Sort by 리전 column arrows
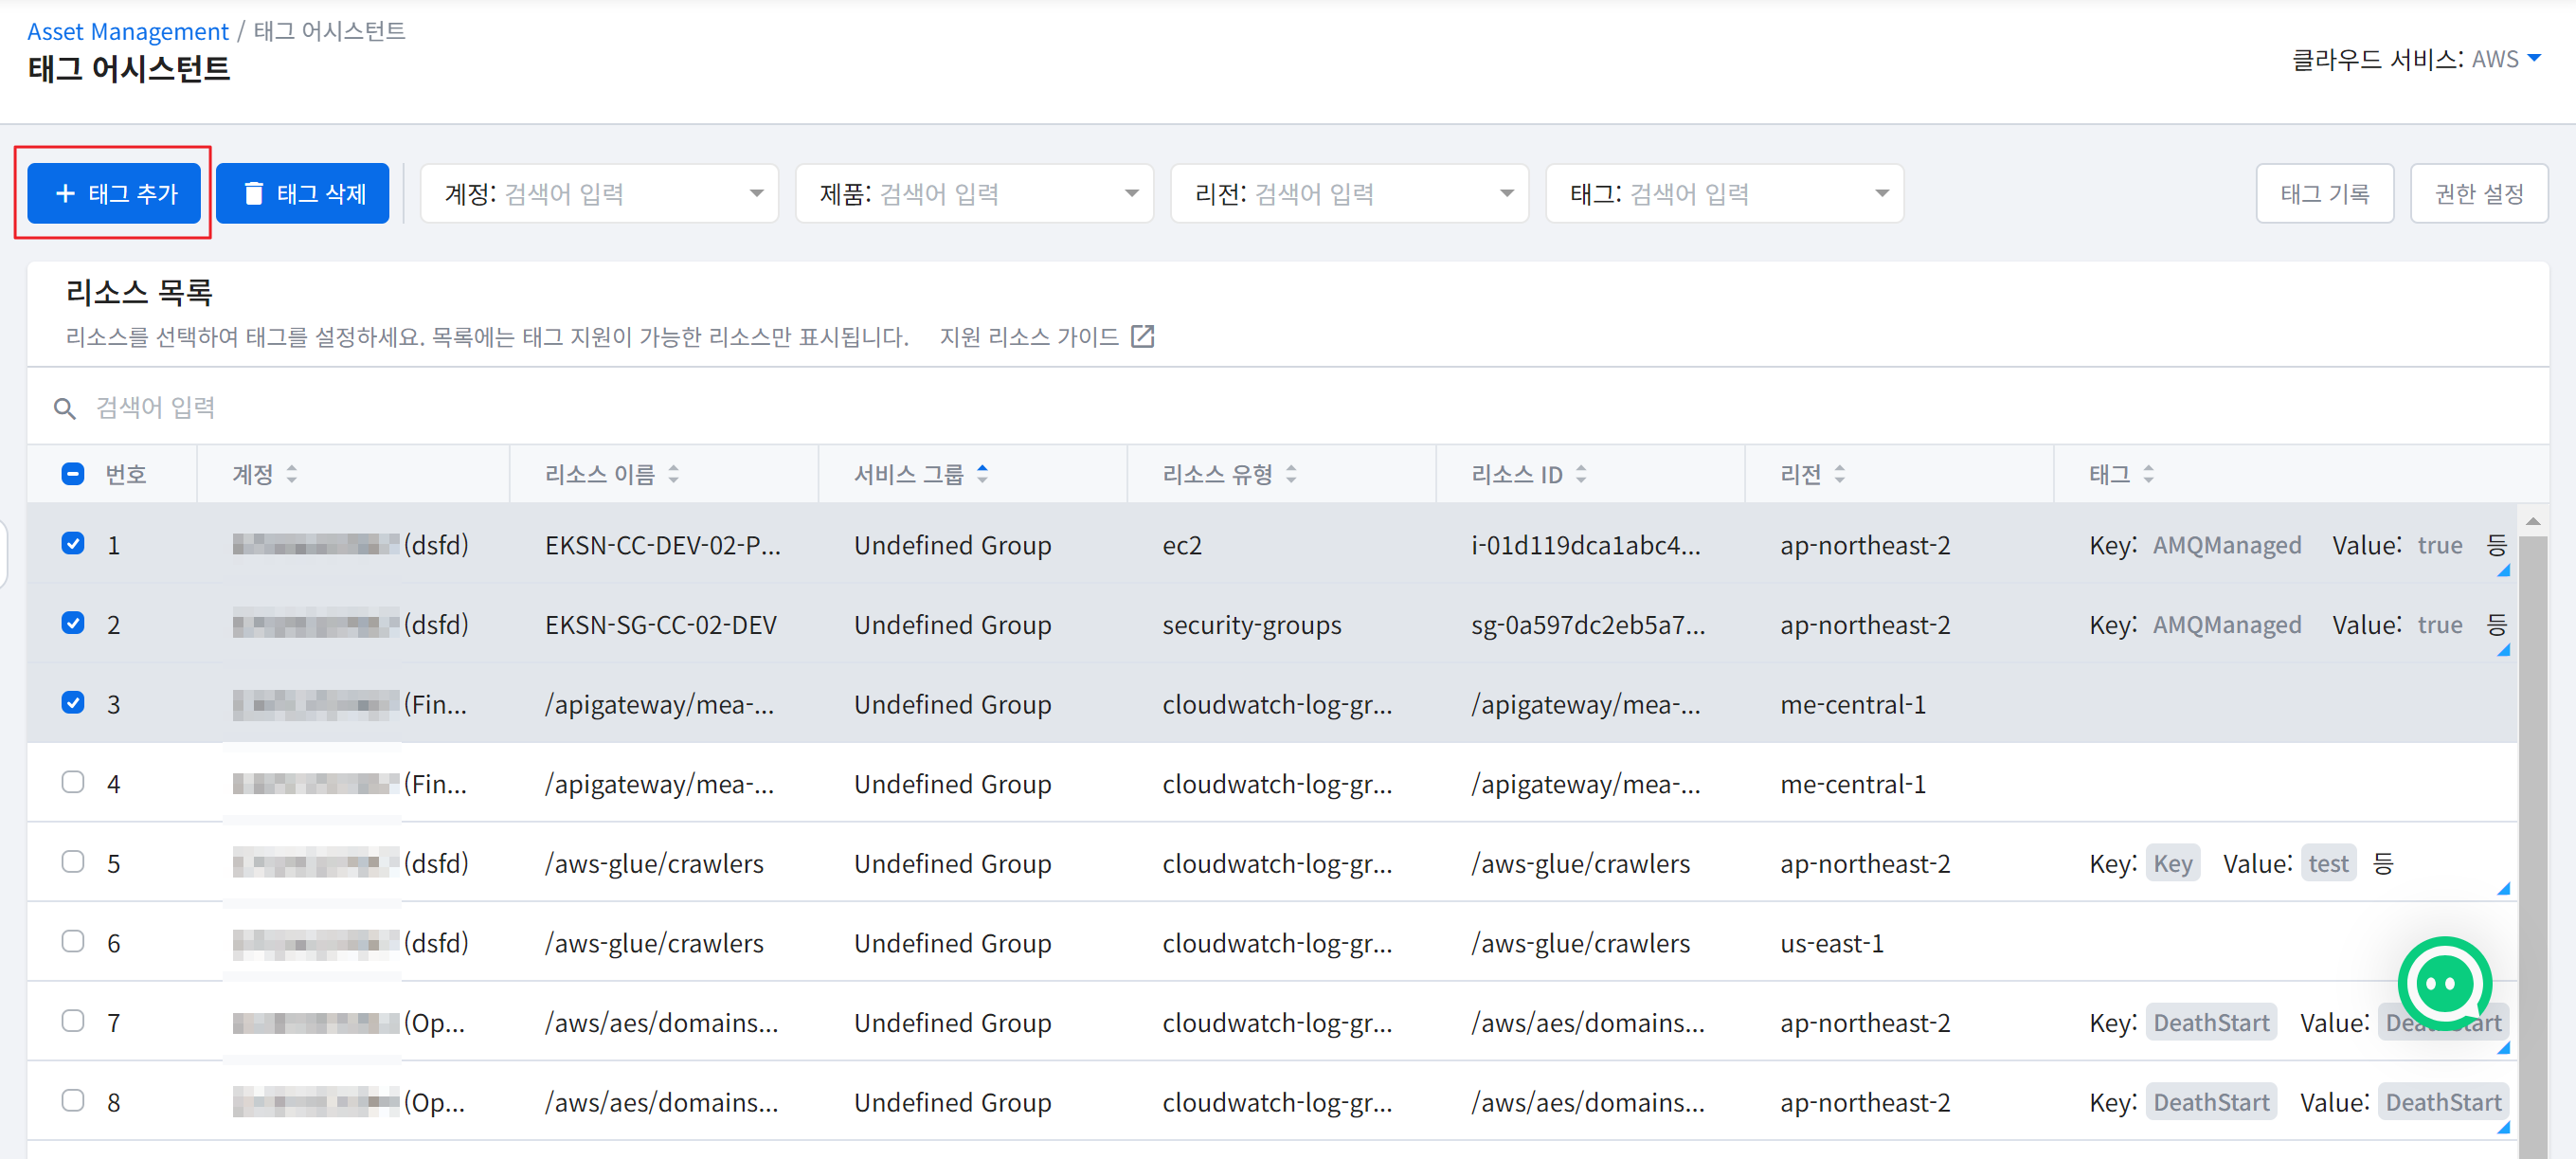This screenshot has width=2576, height=1159. coord(1840,474)
